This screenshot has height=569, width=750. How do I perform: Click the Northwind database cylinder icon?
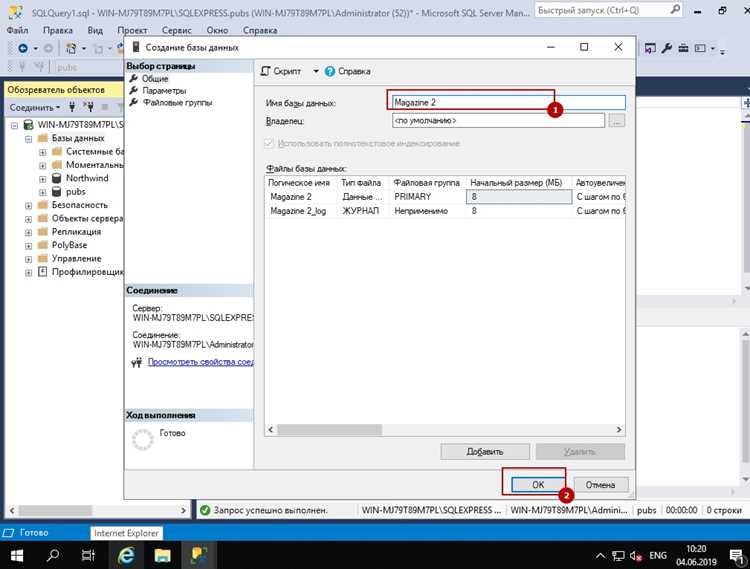[56, 178]
